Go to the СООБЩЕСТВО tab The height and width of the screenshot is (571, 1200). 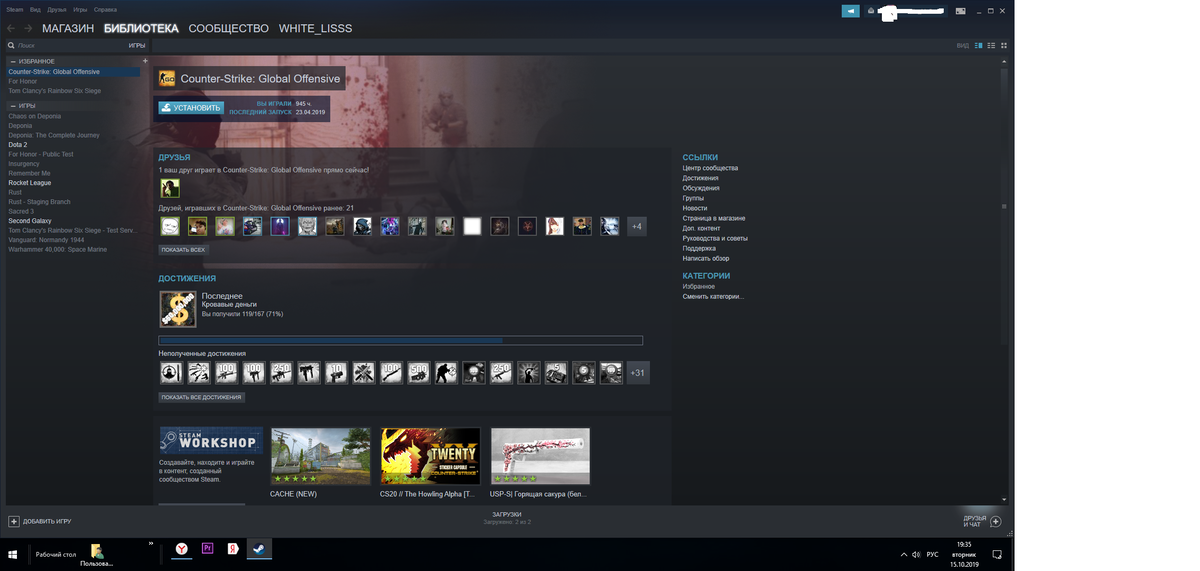pyautogui.click(x=228, y=29)
